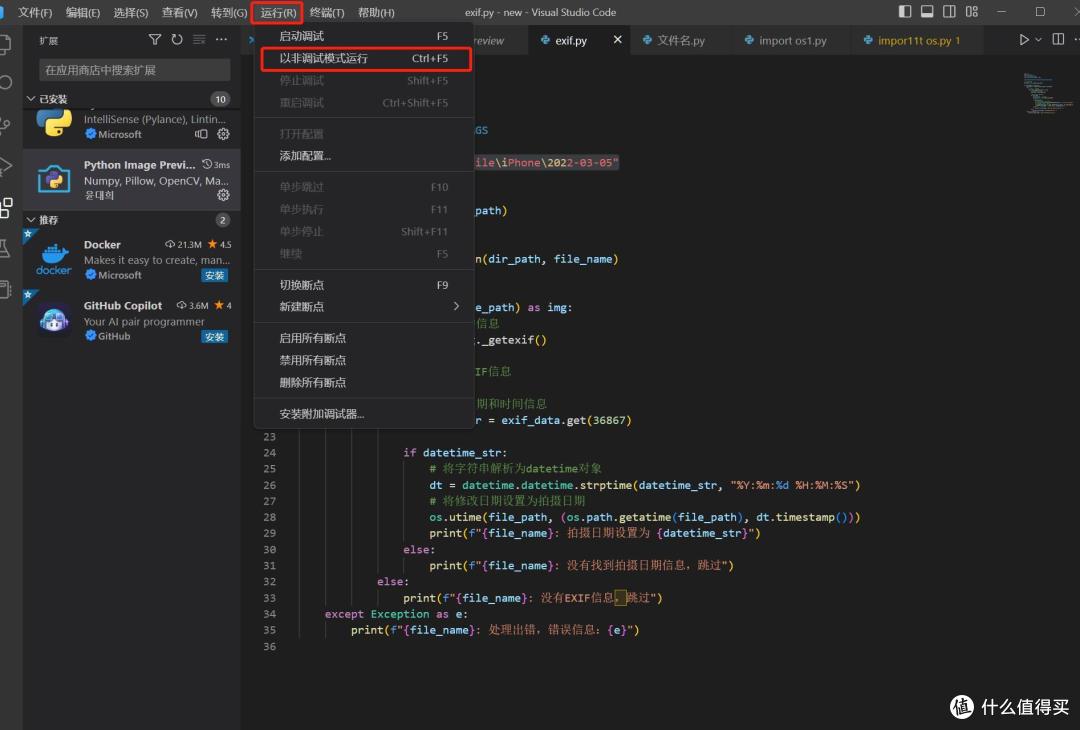Click the Run Python File play icon

[x=1024, y=40]
